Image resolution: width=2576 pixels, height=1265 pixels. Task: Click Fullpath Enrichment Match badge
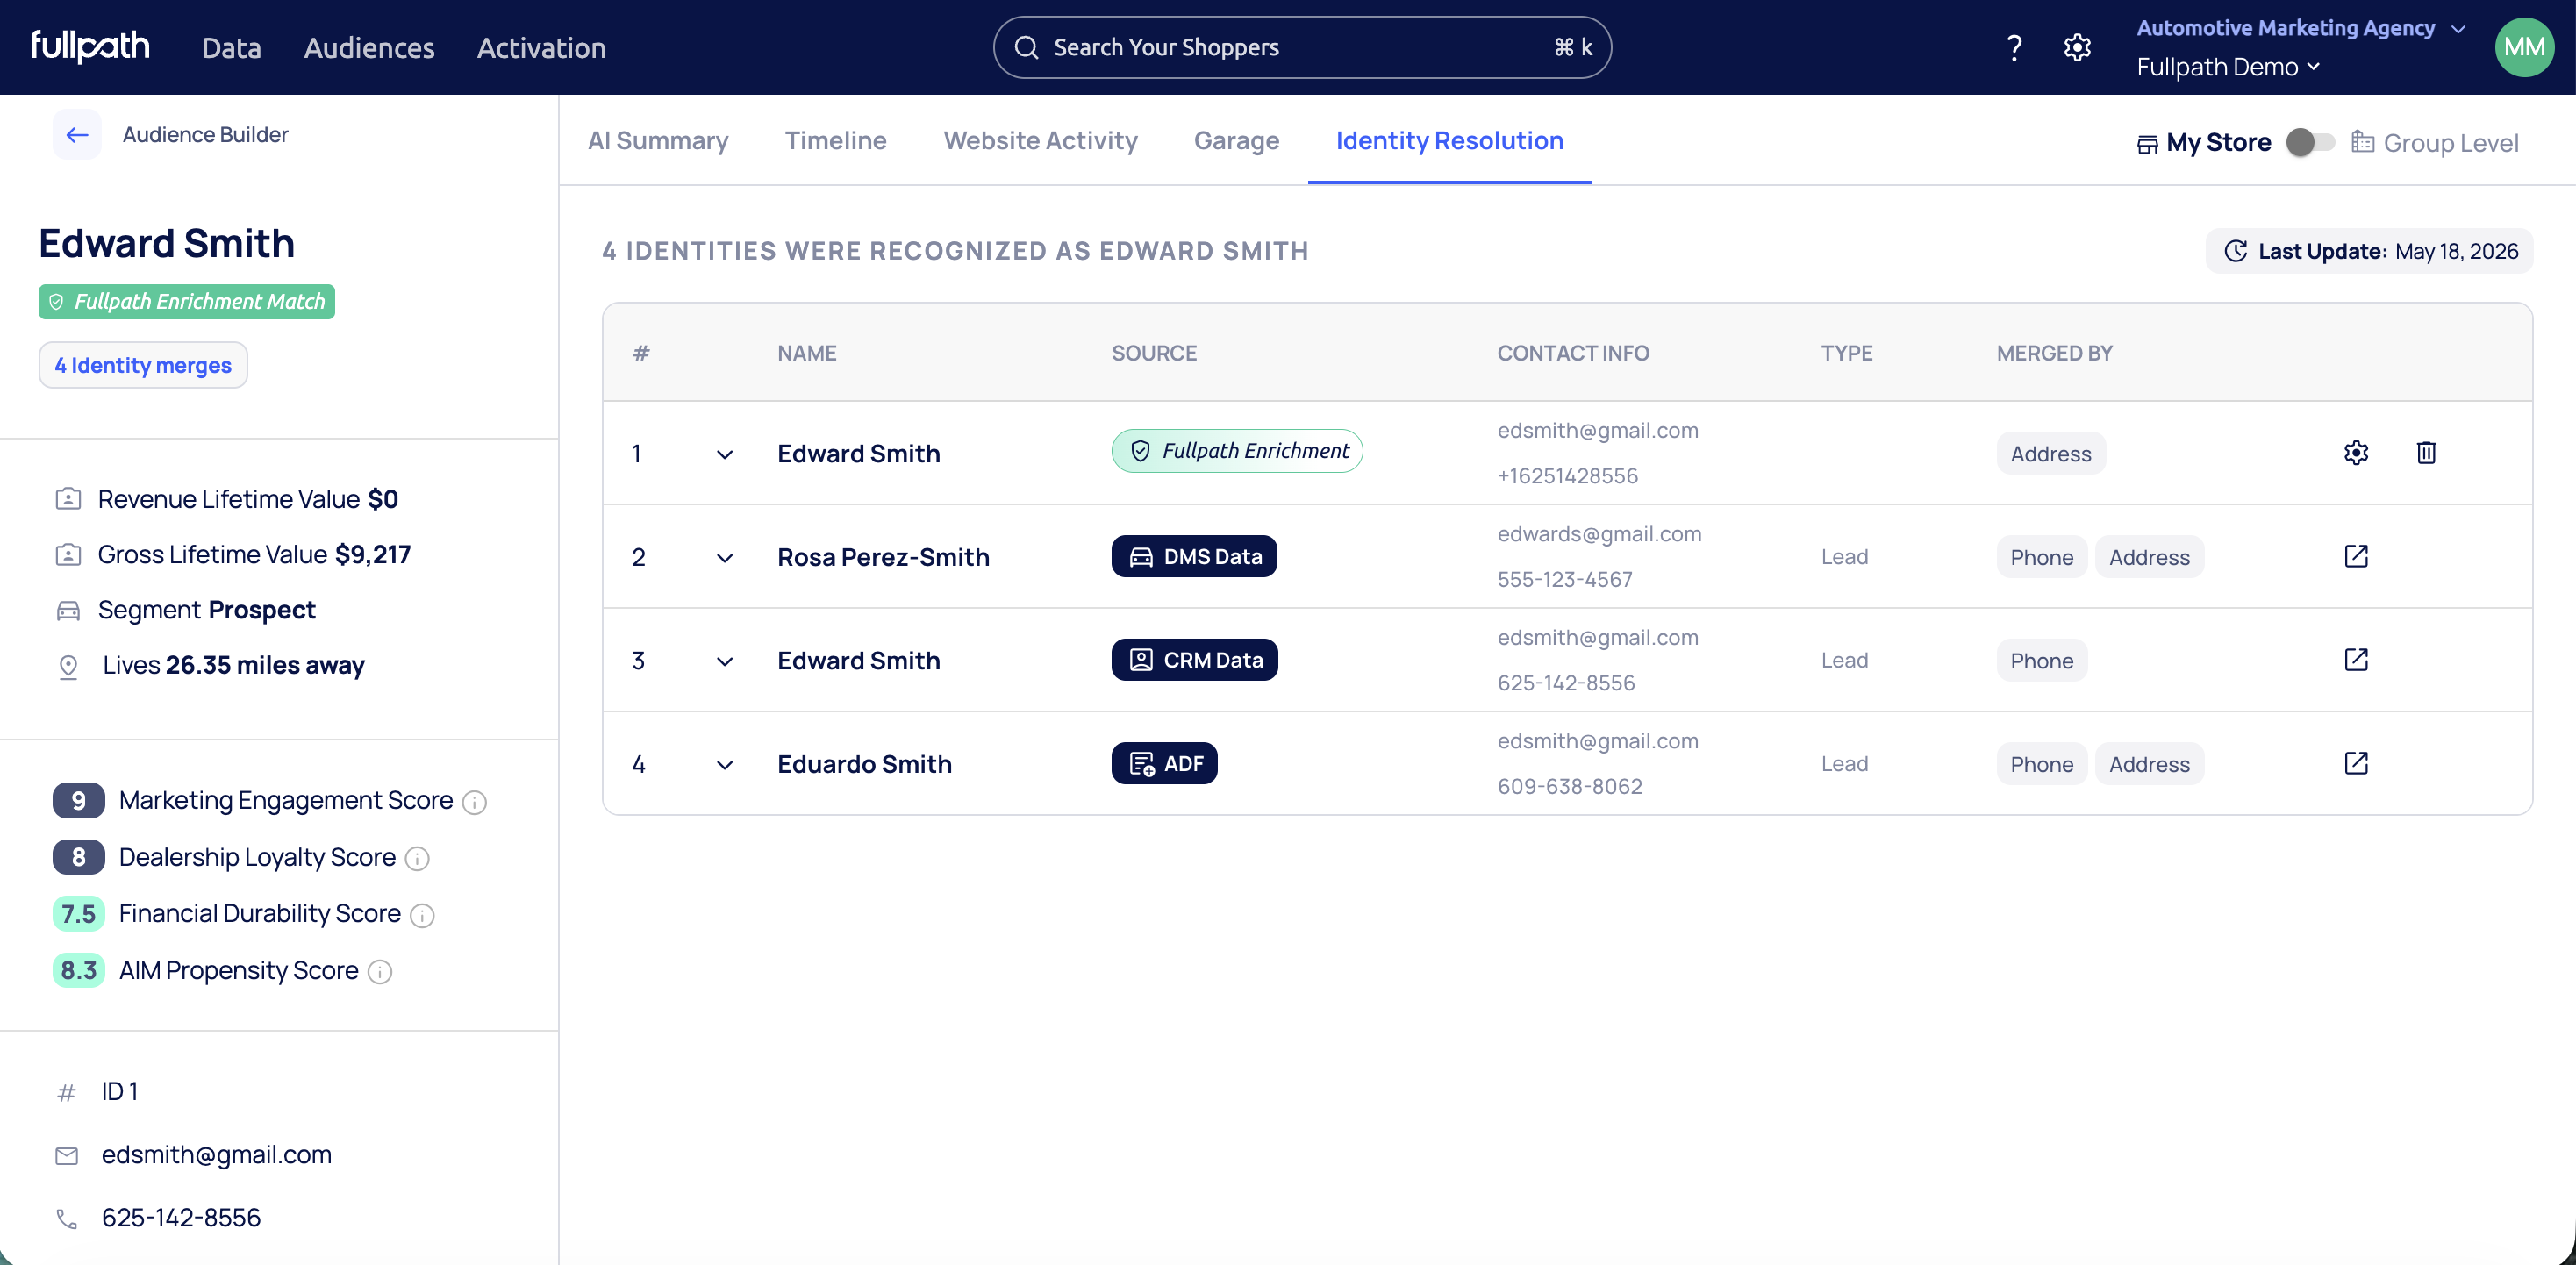coord(187,302)
